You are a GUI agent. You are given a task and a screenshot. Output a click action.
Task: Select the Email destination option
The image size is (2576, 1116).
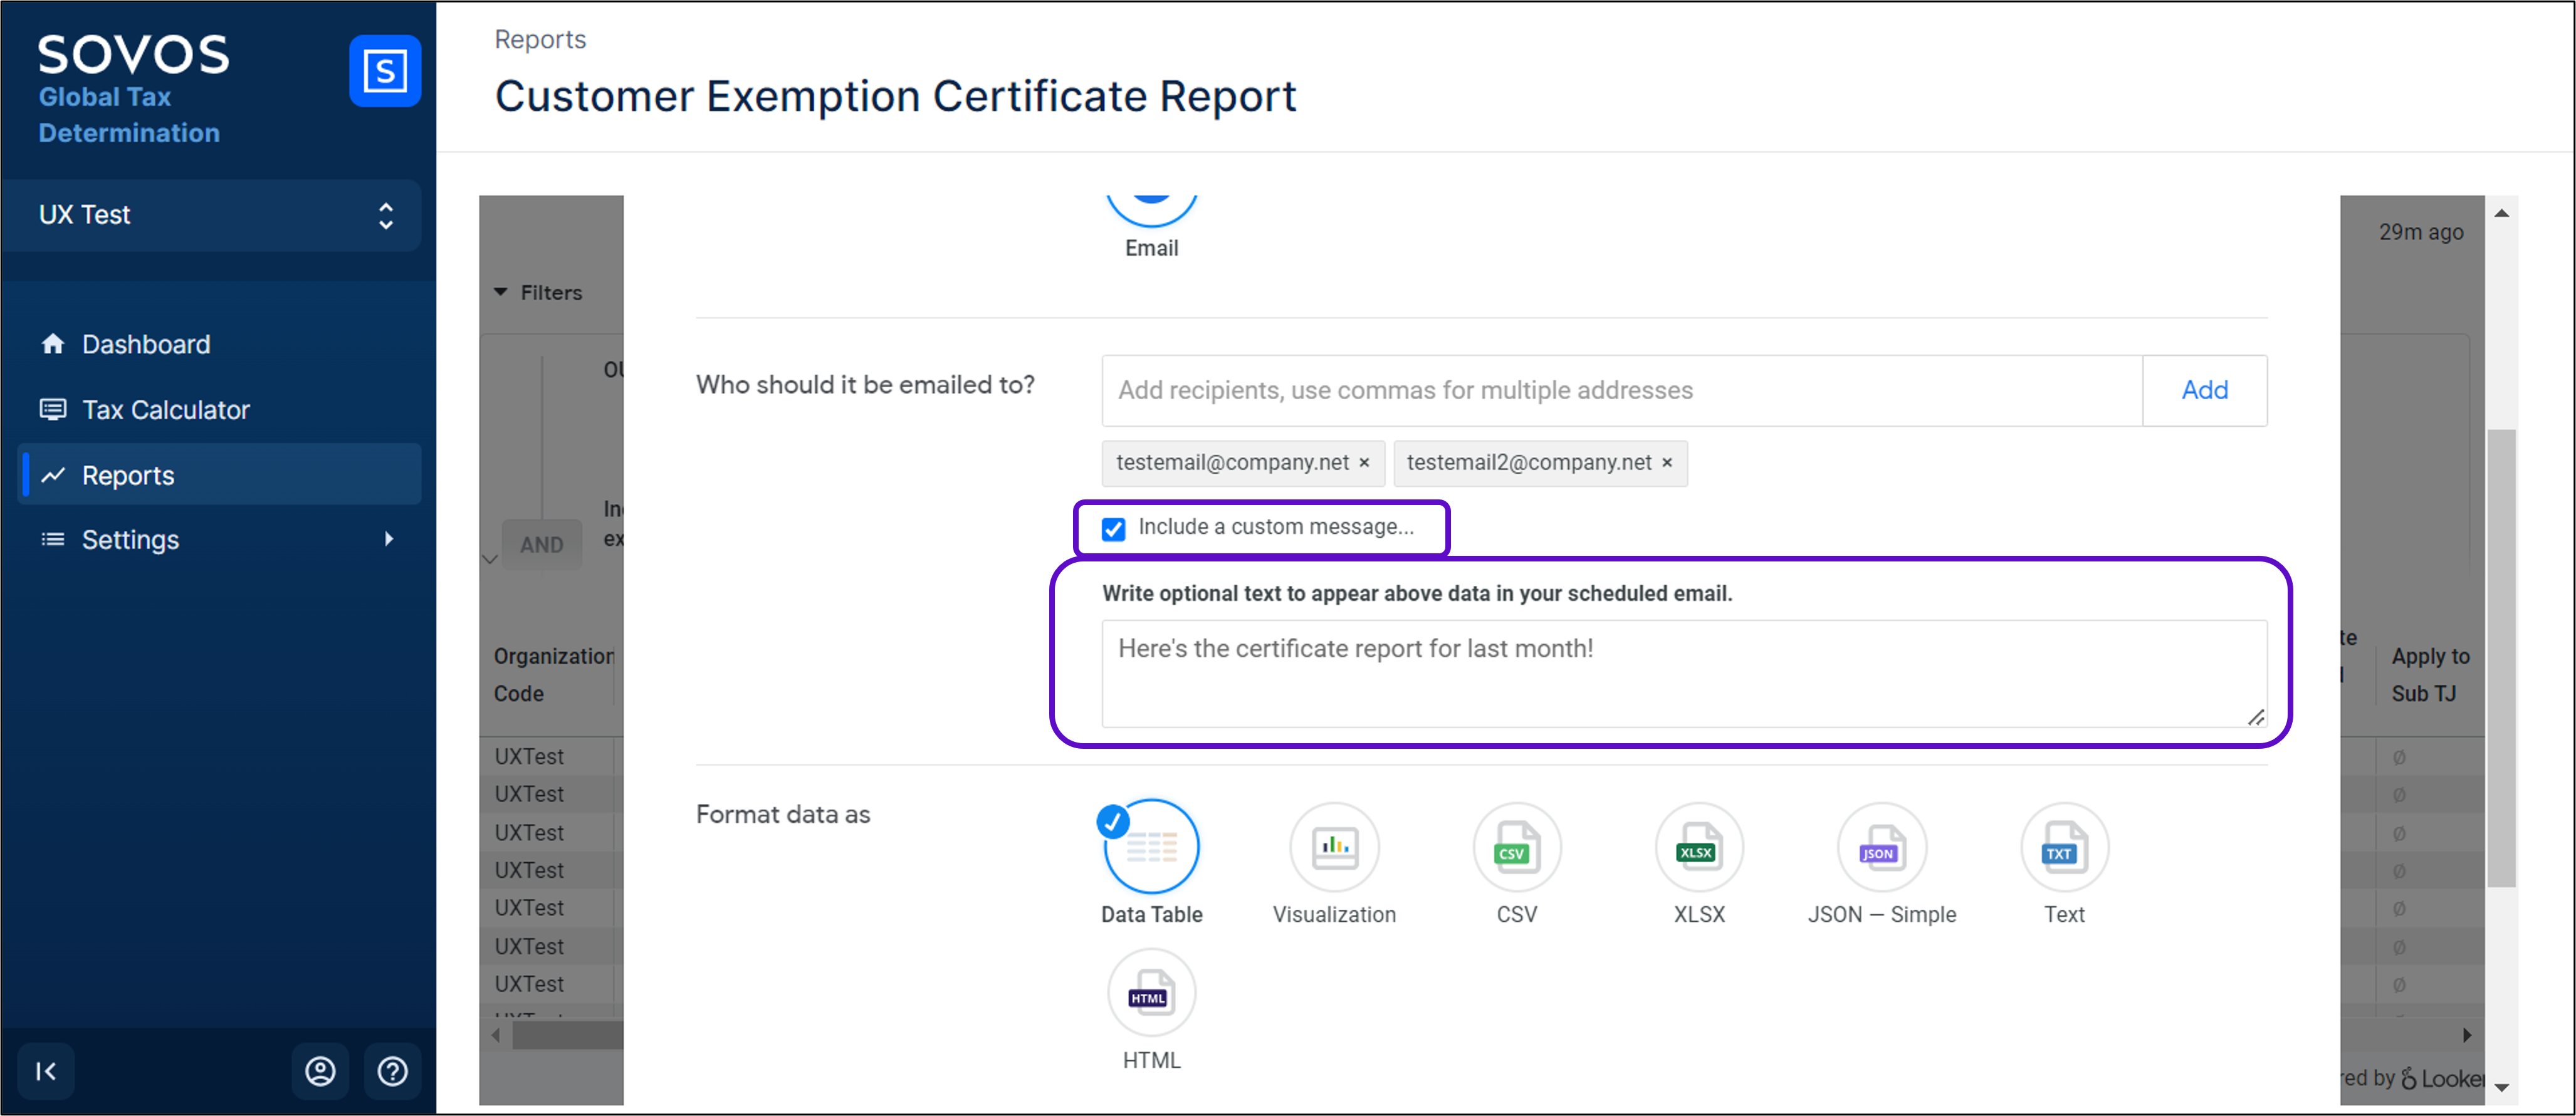(x=1151, y=212)
